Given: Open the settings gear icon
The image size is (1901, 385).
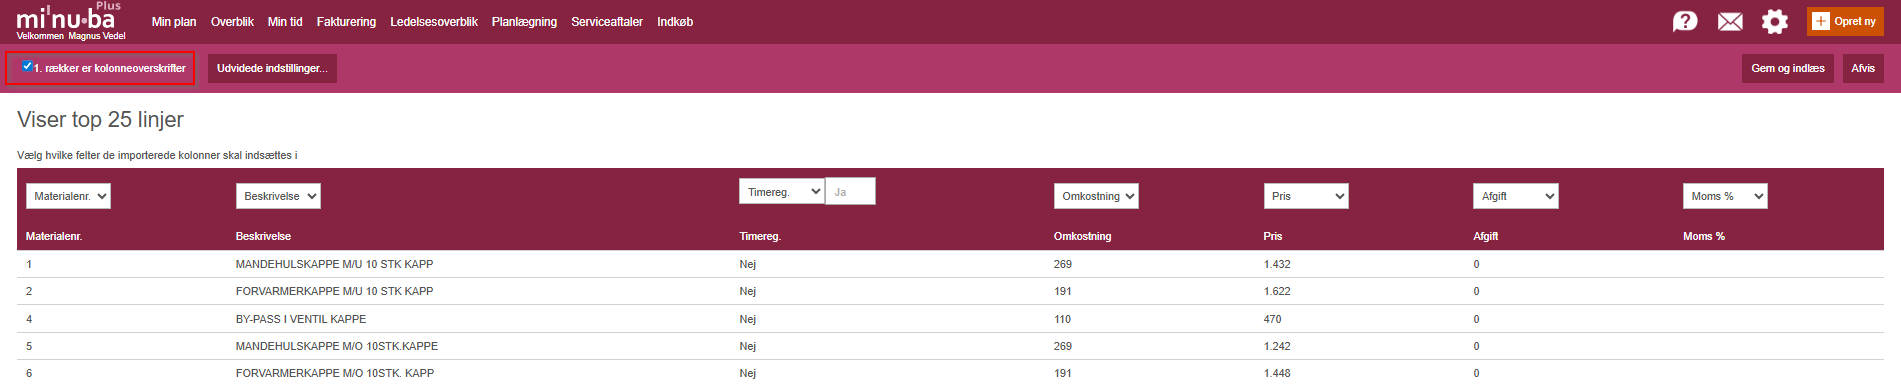Looking at the screenshot, I should tap(1775, 22).
